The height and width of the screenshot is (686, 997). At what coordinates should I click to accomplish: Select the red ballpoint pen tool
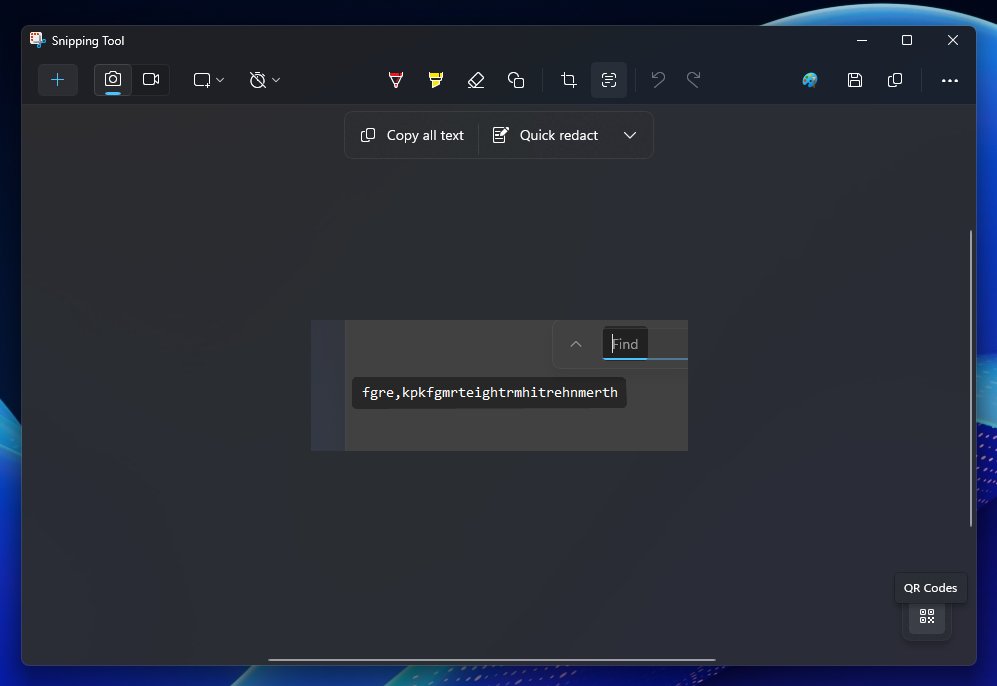[x=395, y=80]
